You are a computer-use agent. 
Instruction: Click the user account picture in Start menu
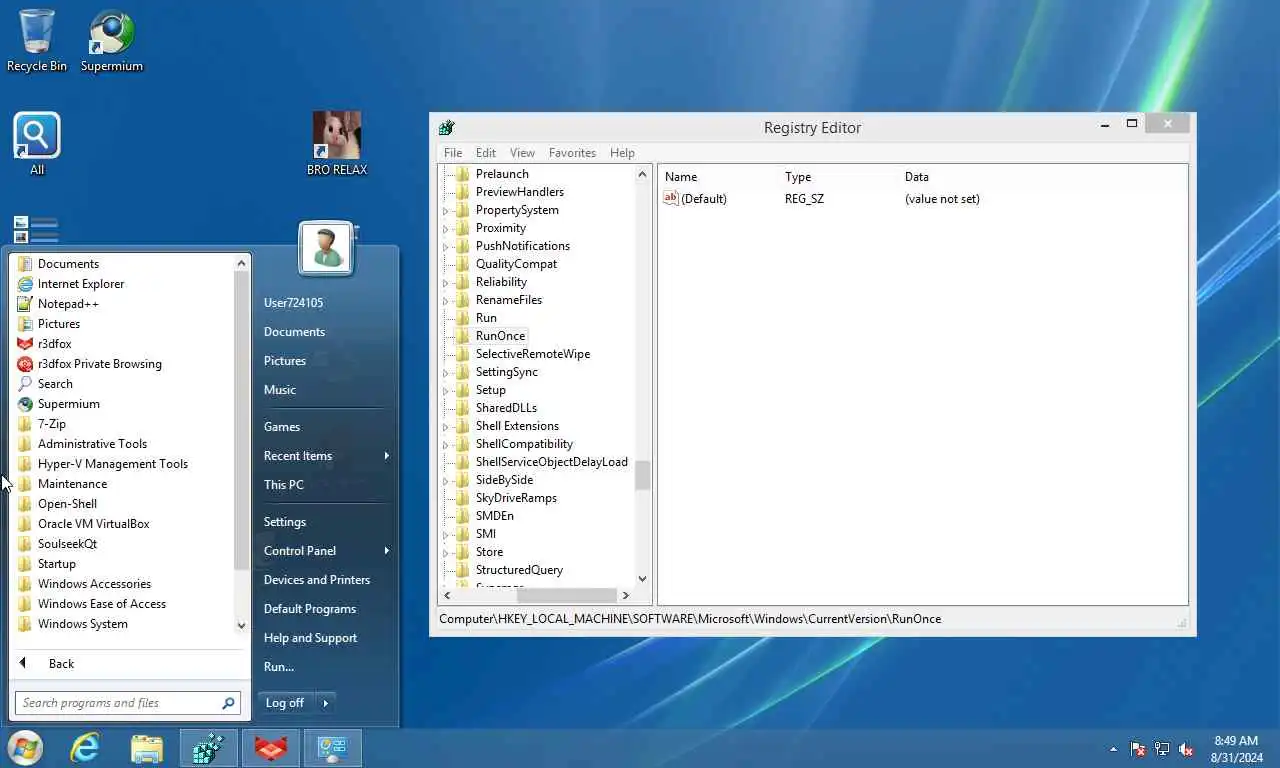point(326,247)
